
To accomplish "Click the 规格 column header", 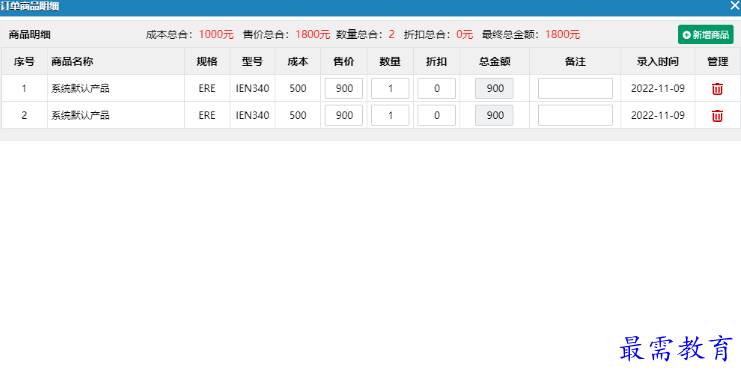I will click(x=207, y=61).
